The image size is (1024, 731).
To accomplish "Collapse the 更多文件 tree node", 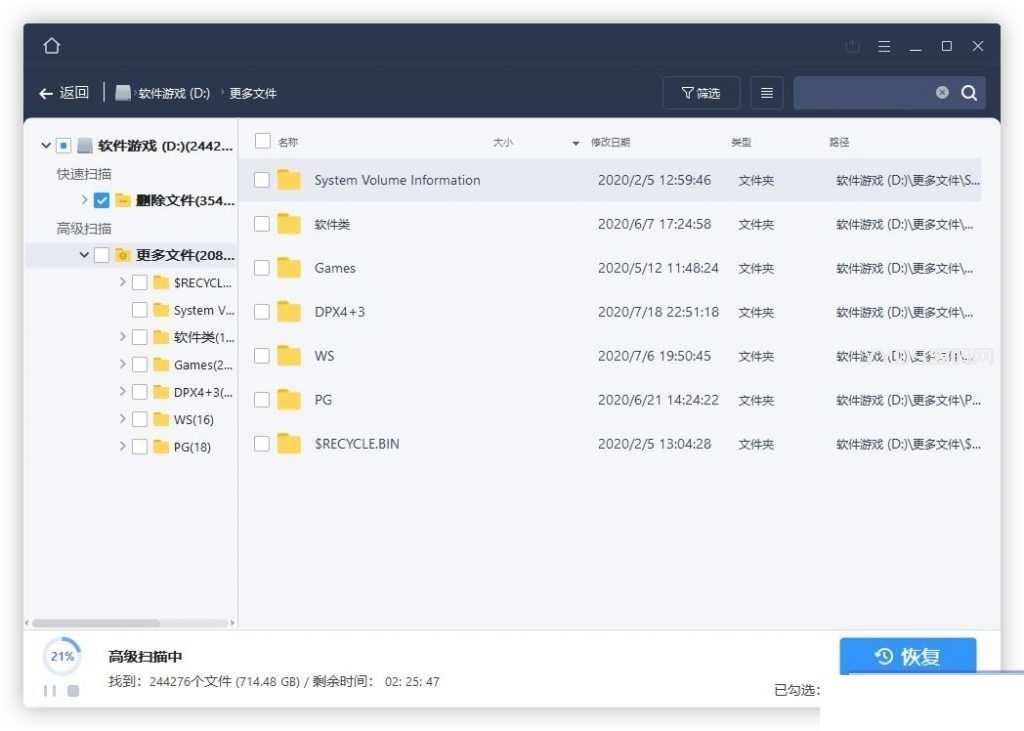I will point(84,255).
